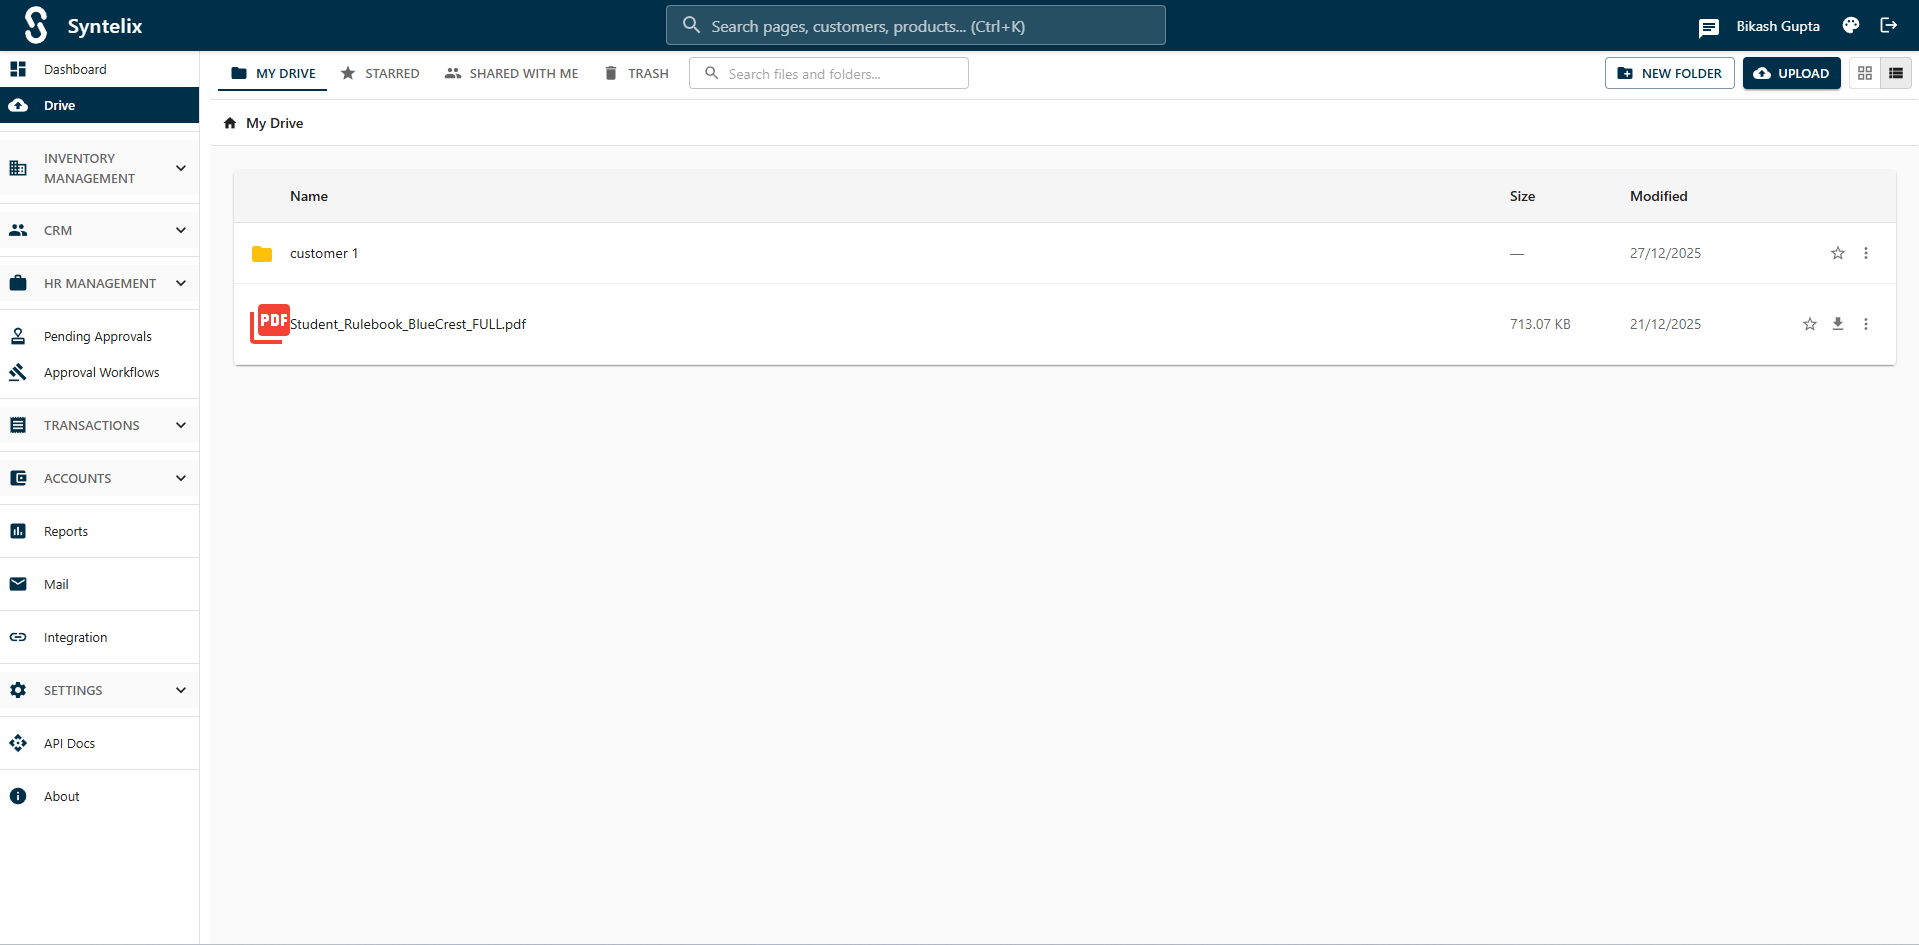Screen dimensions: 1919x945
Task: Star the Student_Rulebook_BlueCrest_FULL.pdf file
Action: click(x=1808, y=323)
